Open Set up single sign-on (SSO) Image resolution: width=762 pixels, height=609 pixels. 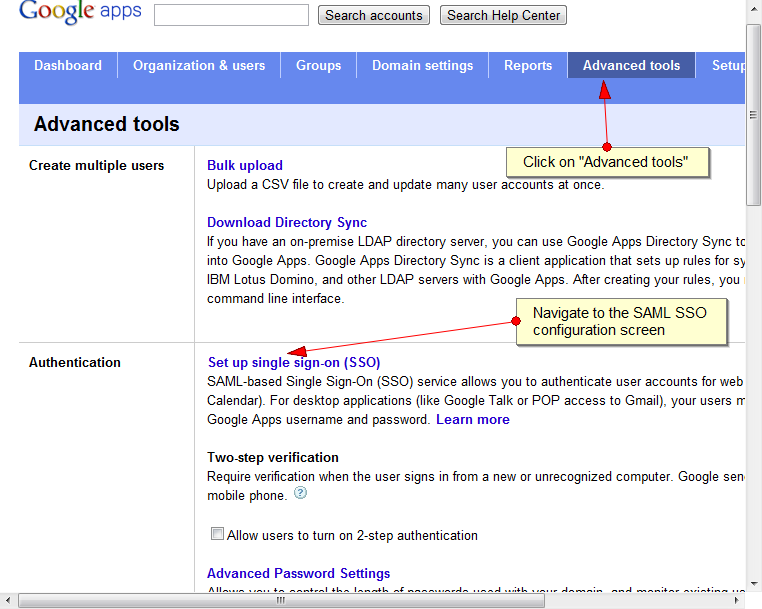pos(294,363)
